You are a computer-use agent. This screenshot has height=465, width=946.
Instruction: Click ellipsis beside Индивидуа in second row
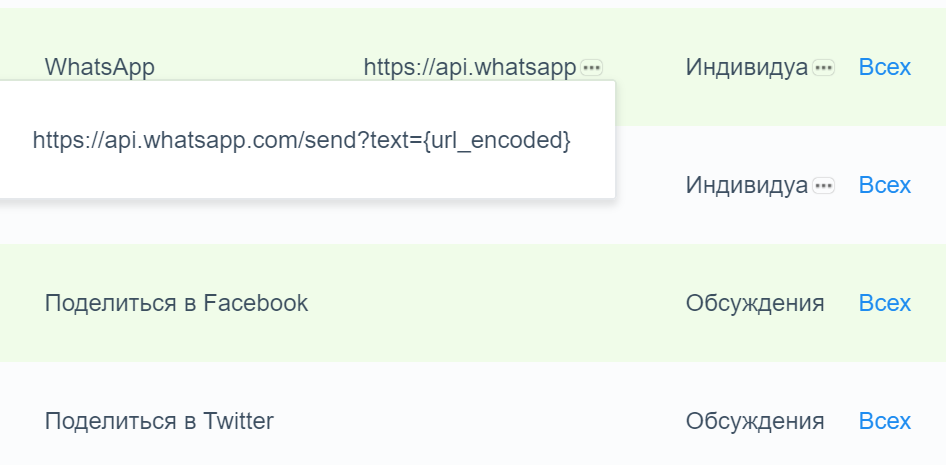pyautogui.click(x=823, y=185)
